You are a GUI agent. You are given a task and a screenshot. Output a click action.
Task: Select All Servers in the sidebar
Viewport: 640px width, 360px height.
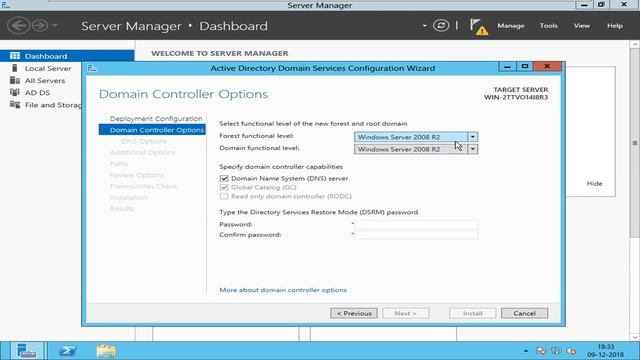45,80
